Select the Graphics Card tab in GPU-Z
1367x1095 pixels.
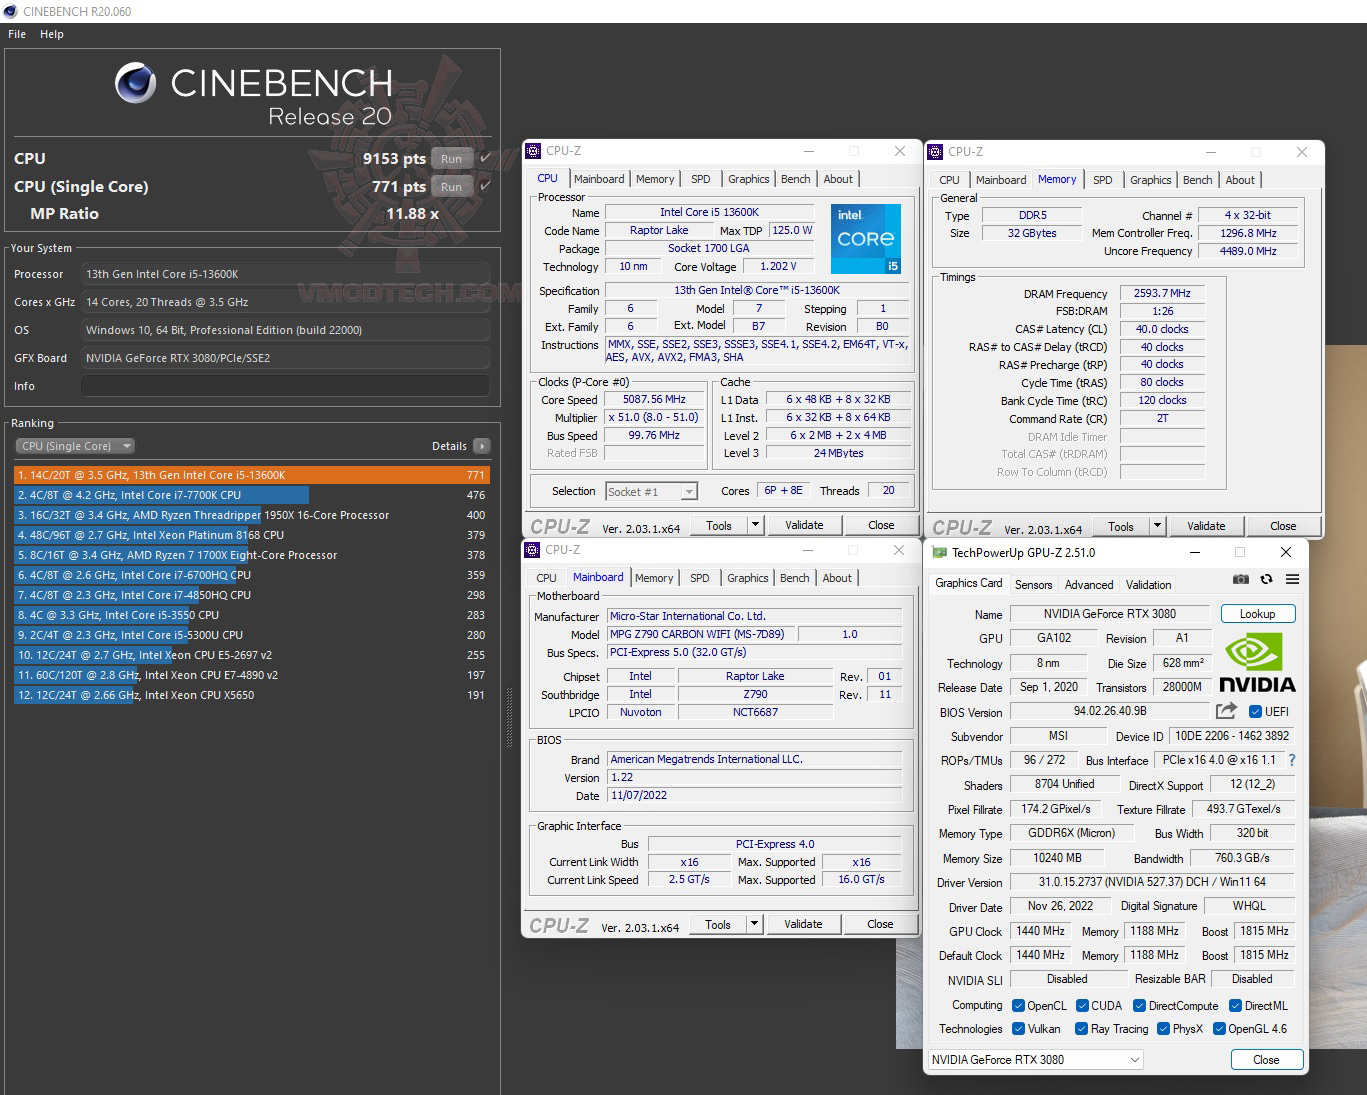(968, 584)
